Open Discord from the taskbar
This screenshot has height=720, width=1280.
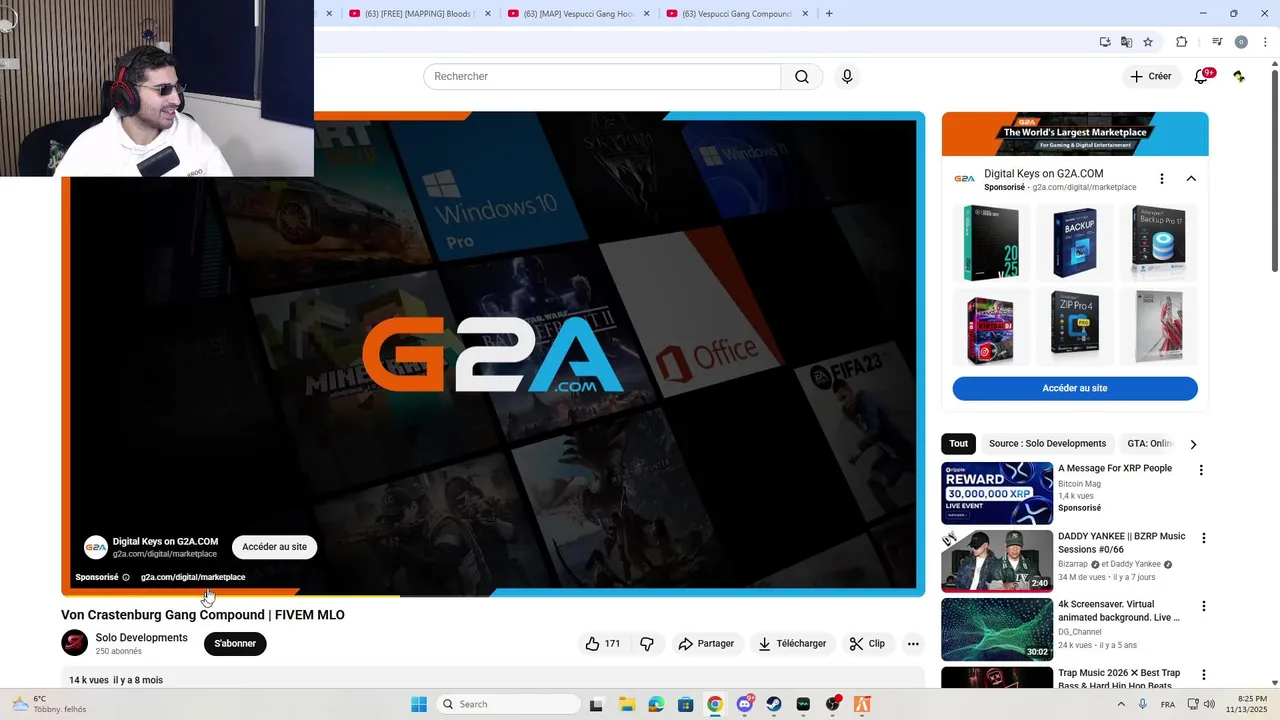coord(745,704)
